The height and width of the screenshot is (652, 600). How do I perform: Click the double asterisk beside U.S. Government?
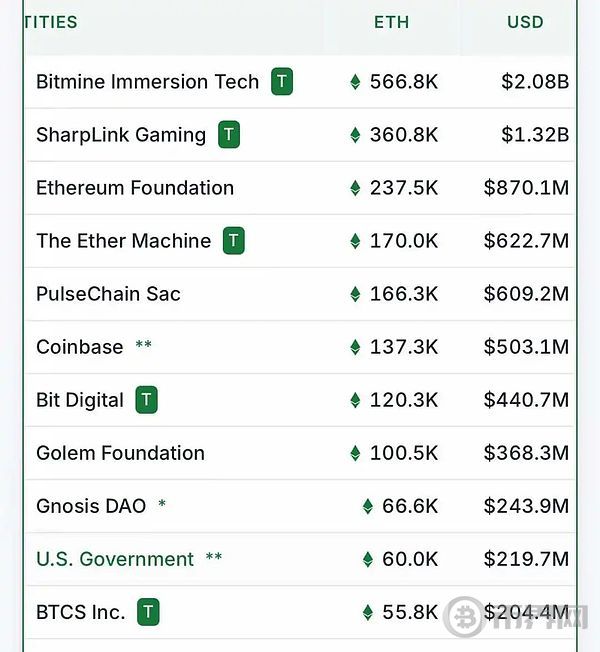[x=214, y=557]
